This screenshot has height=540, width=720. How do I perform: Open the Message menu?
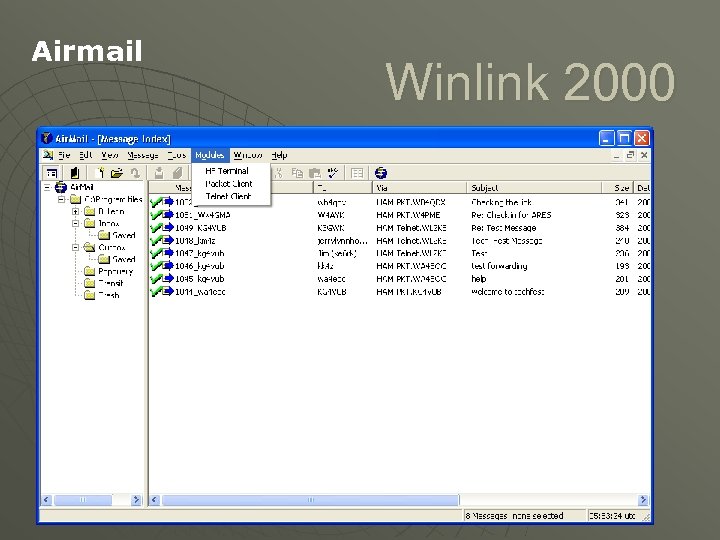143,155
